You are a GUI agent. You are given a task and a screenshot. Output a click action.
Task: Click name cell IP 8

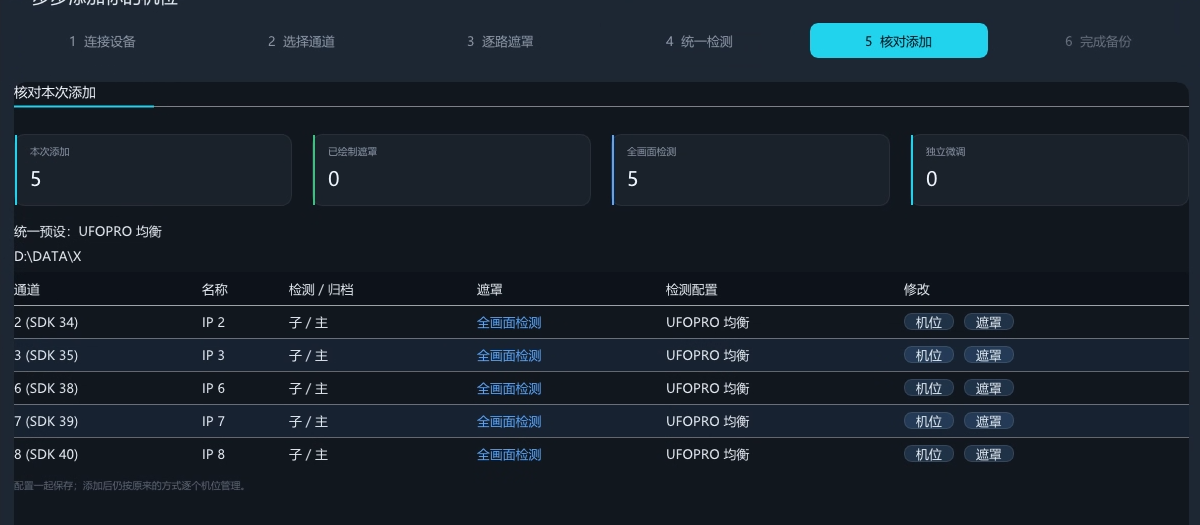[214, 454]
